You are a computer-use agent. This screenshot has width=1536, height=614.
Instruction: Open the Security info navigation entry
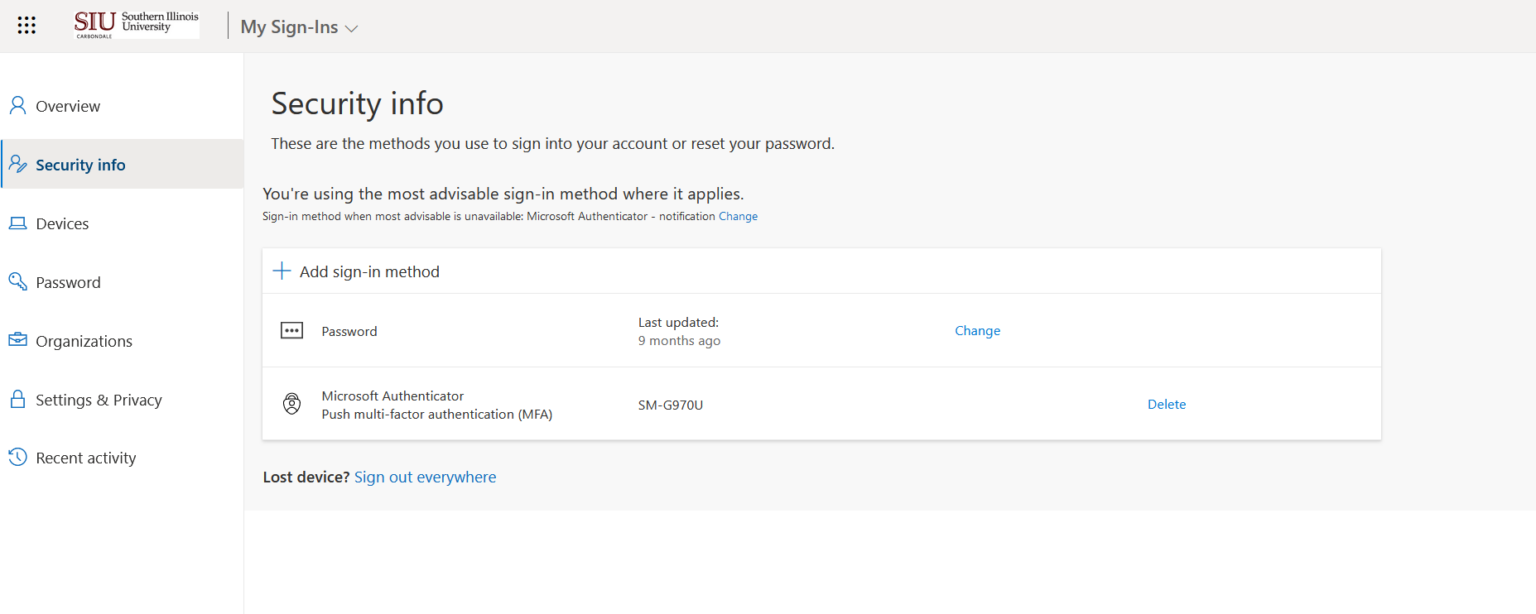pos(80,163)
